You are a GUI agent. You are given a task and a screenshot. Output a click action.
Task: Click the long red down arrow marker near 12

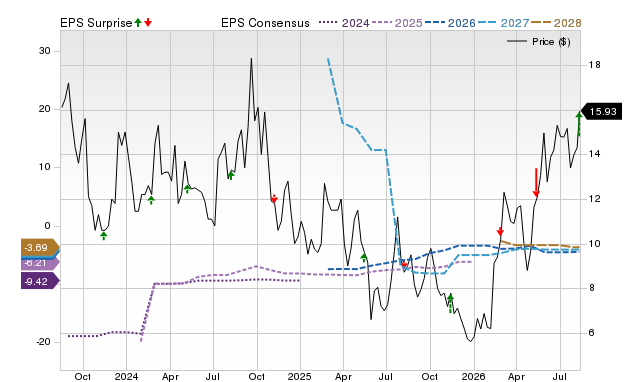[536, 182]
